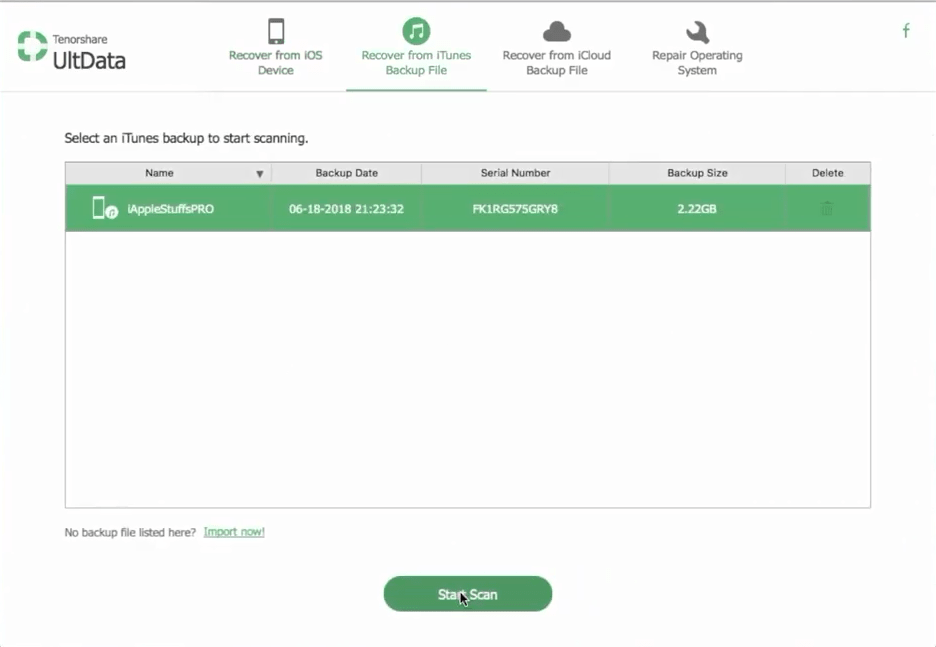Click the 'Import now!' link
The image size is (936, 647).
234,532
